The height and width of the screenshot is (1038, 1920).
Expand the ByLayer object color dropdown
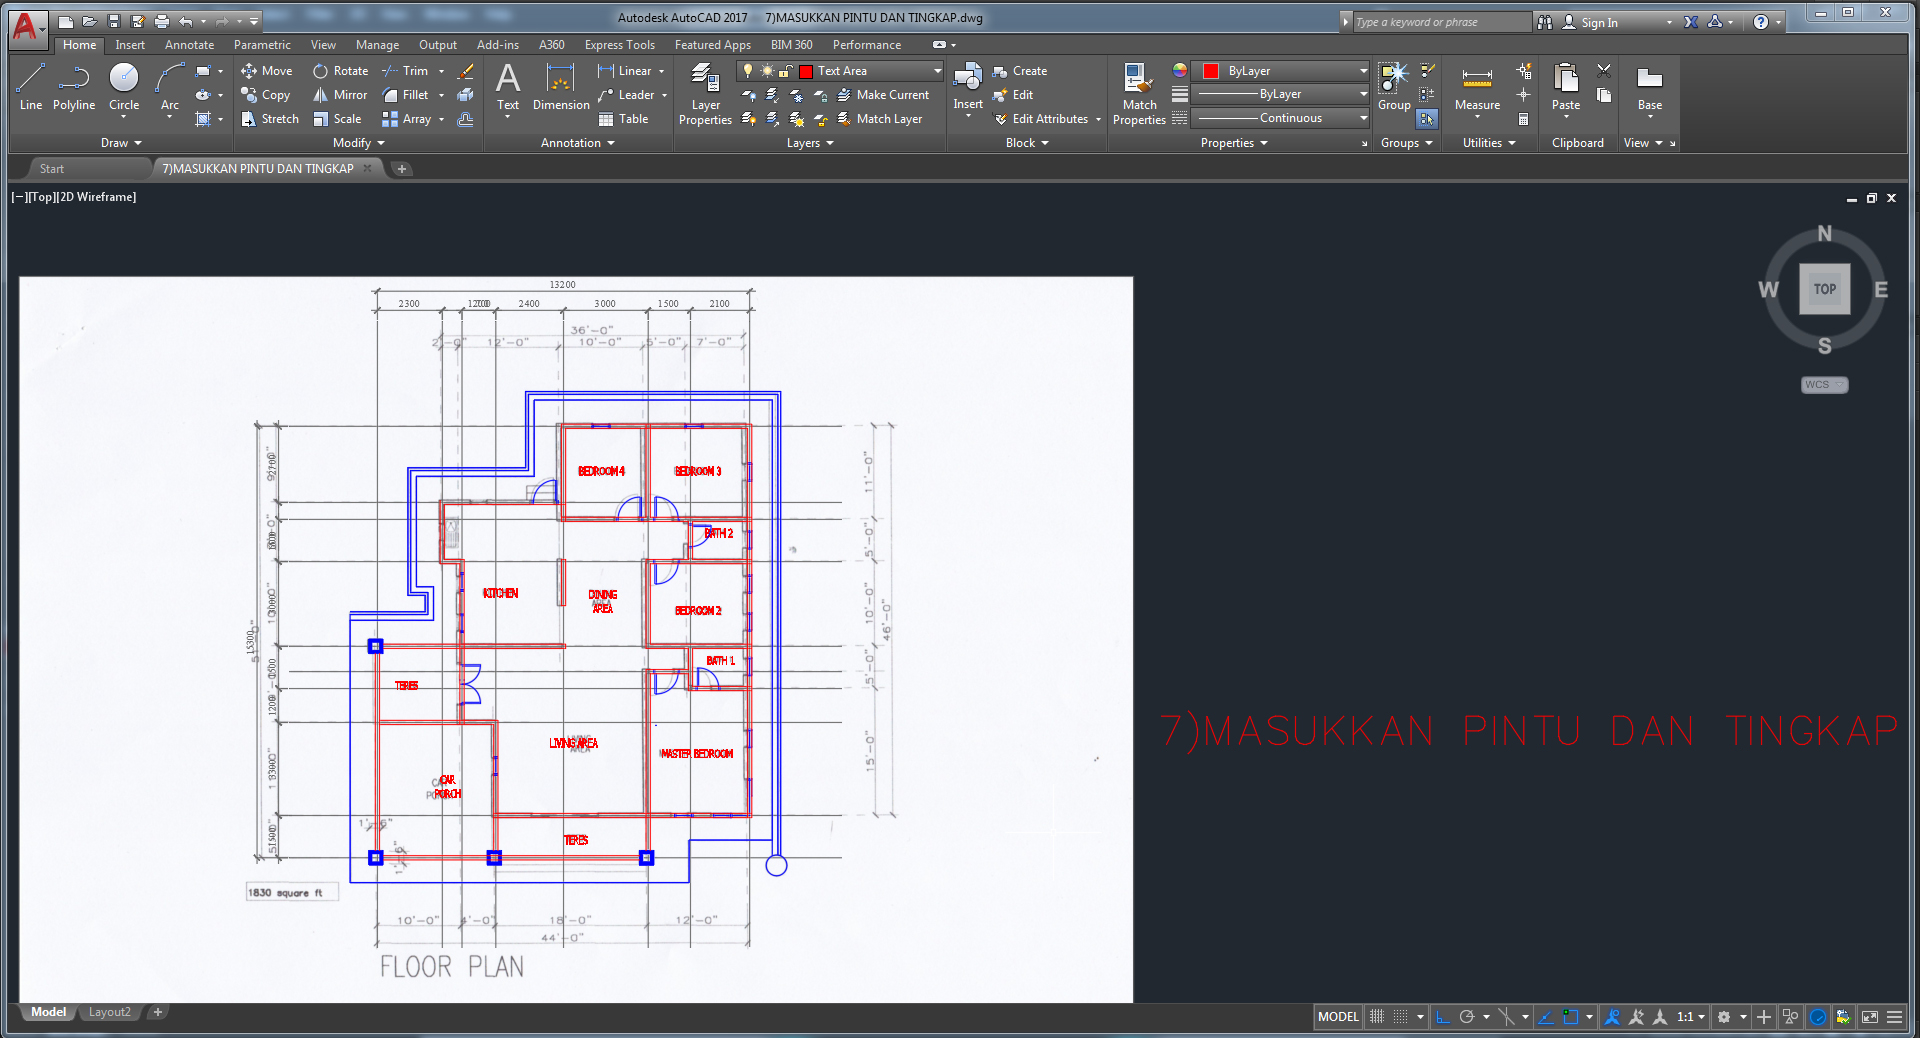pos(1363,71)
